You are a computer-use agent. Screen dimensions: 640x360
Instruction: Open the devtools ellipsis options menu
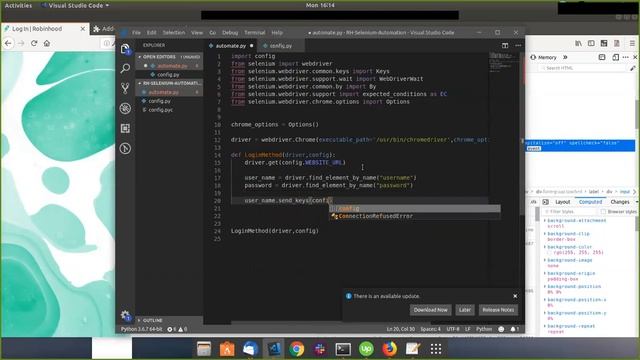(625, 57)
